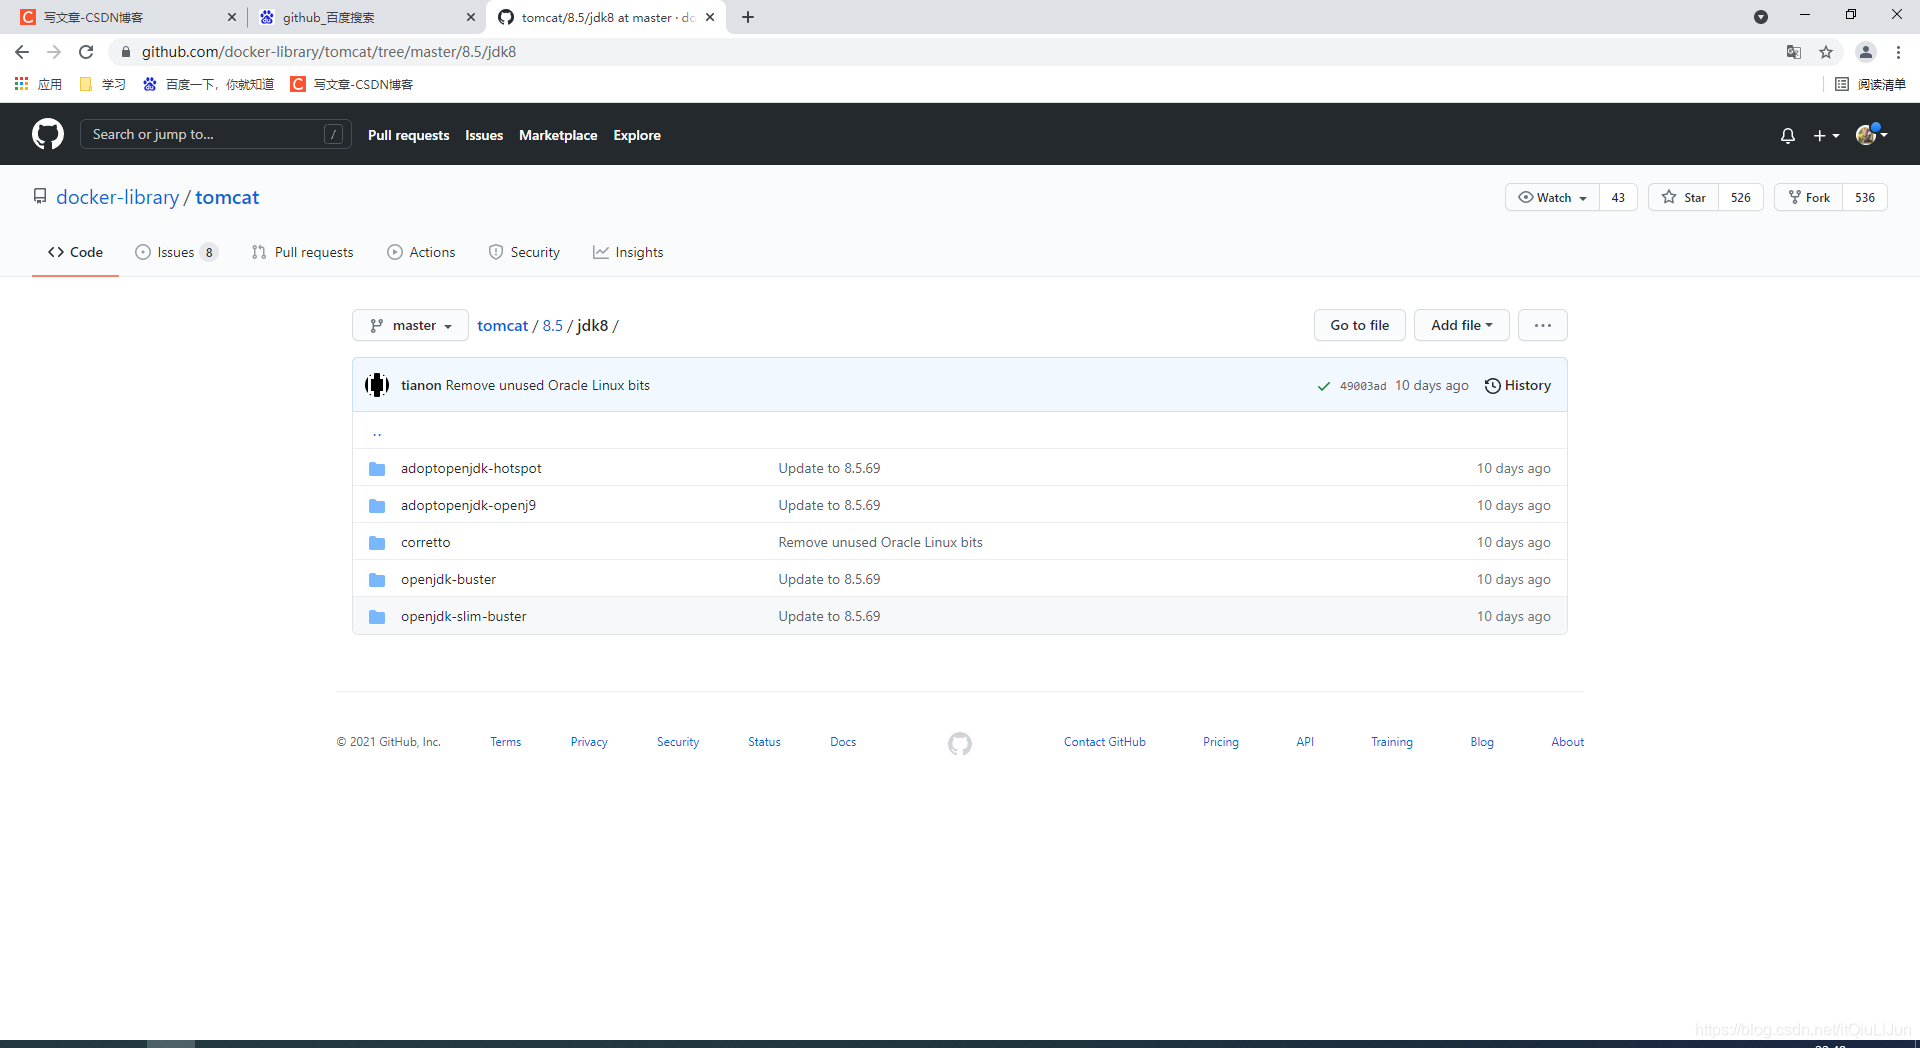Open the notifications bell icon

[1788, 135]
